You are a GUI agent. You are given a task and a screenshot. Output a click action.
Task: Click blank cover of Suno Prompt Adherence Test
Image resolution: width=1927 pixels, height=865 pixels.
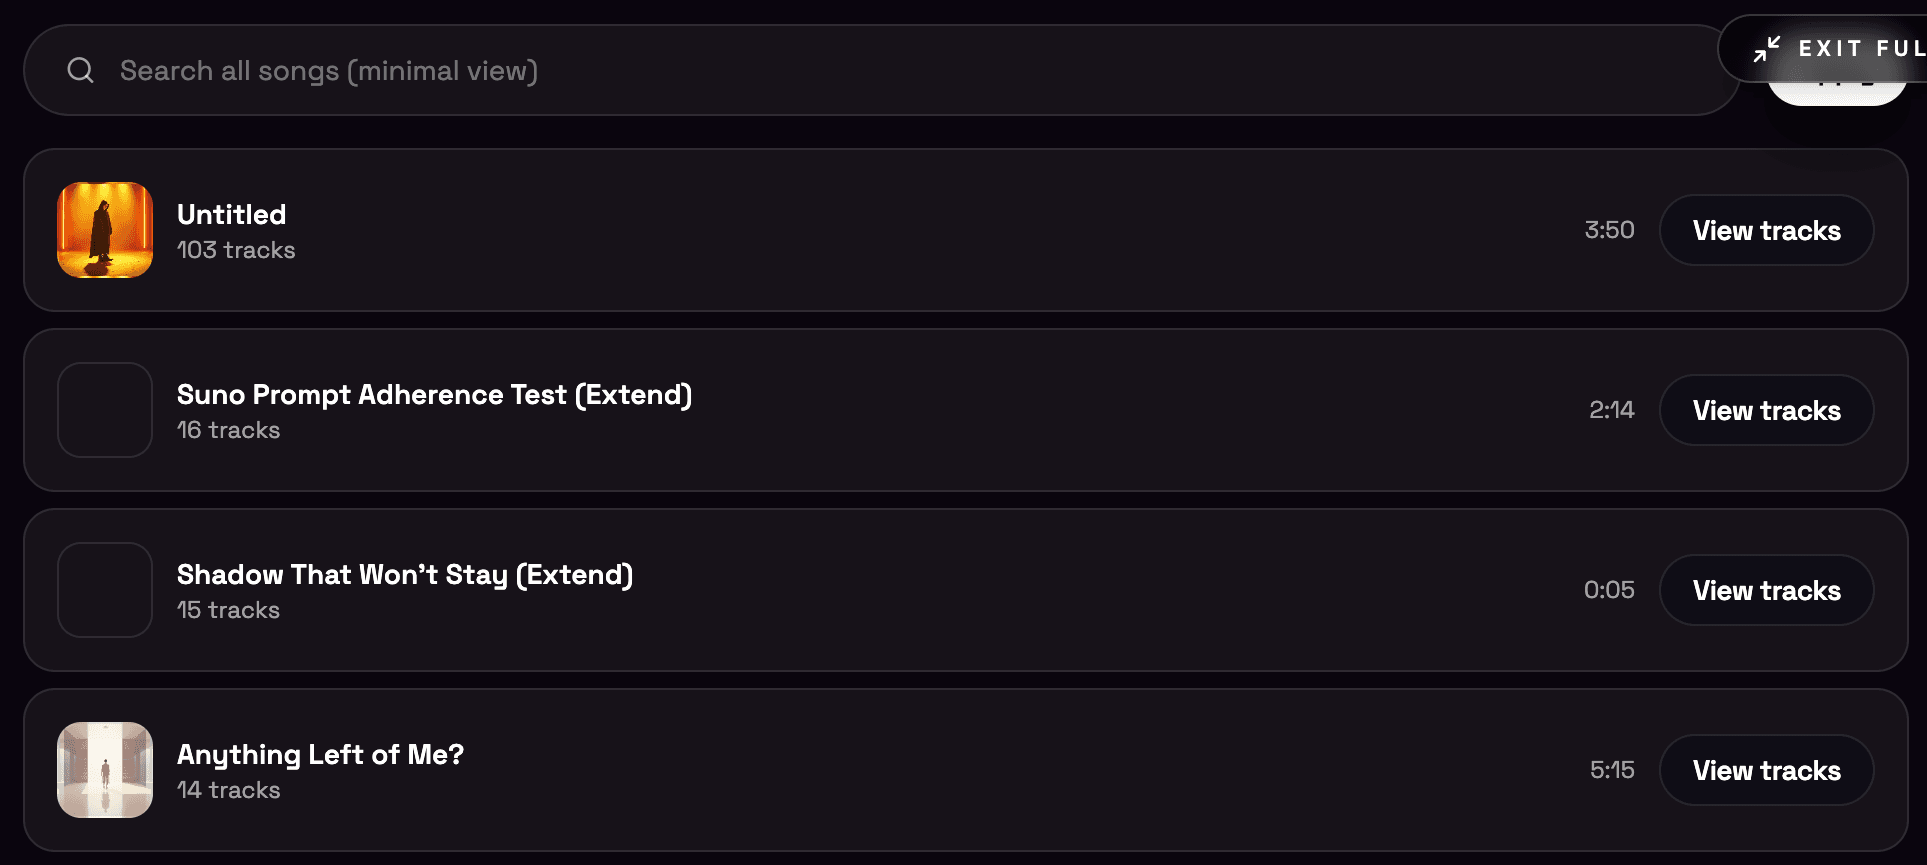coord(105,410)
